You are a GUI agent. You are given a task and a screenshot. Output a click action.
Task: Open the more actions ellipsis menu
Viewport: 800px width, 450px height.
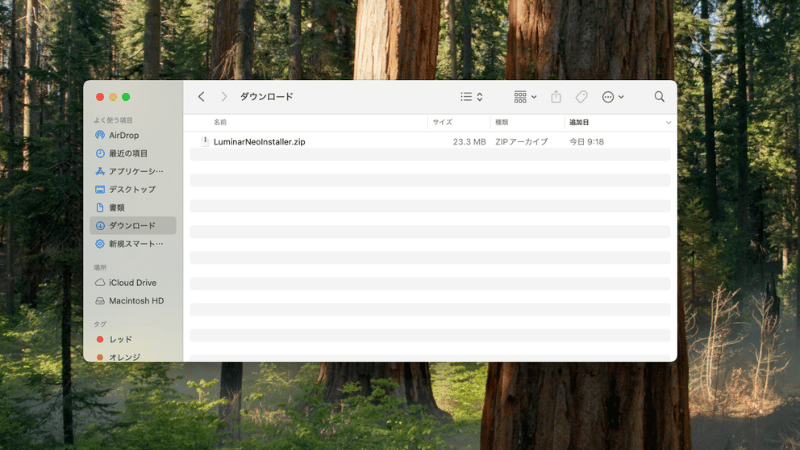[x=612, y=97]
